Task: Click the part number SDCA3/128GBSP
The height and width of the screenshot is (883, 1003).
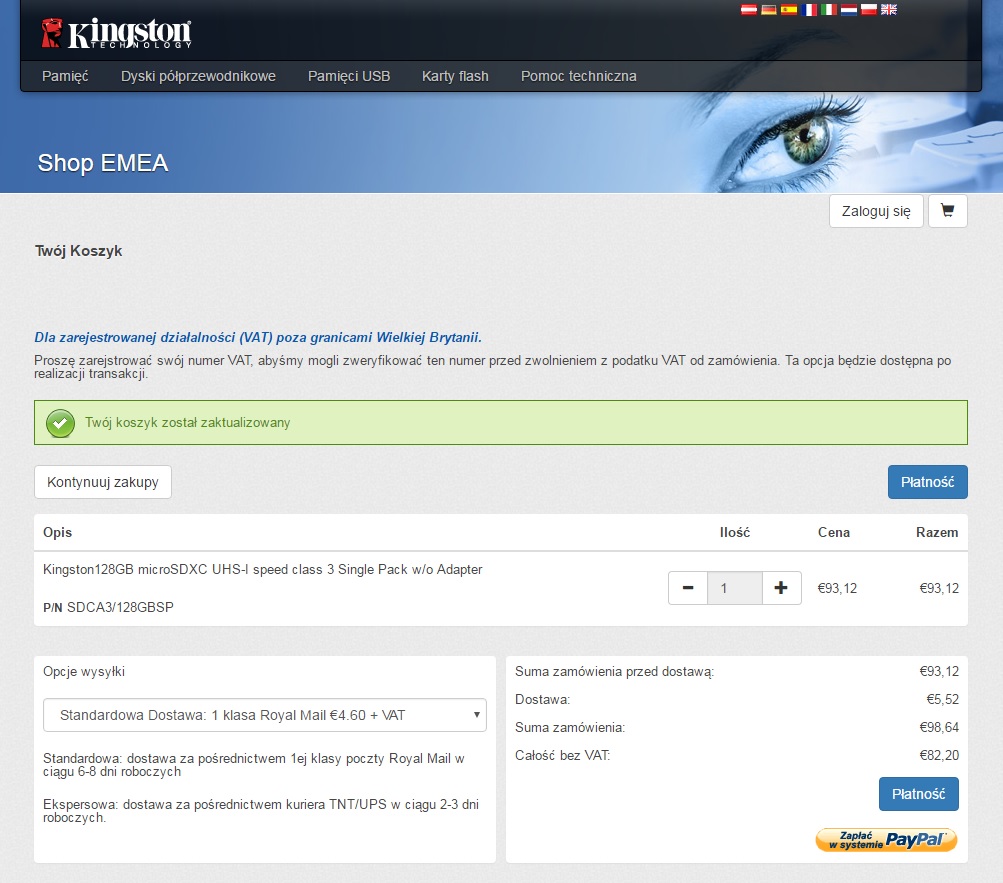Action: pyautogui.click(x=120, y=607)
